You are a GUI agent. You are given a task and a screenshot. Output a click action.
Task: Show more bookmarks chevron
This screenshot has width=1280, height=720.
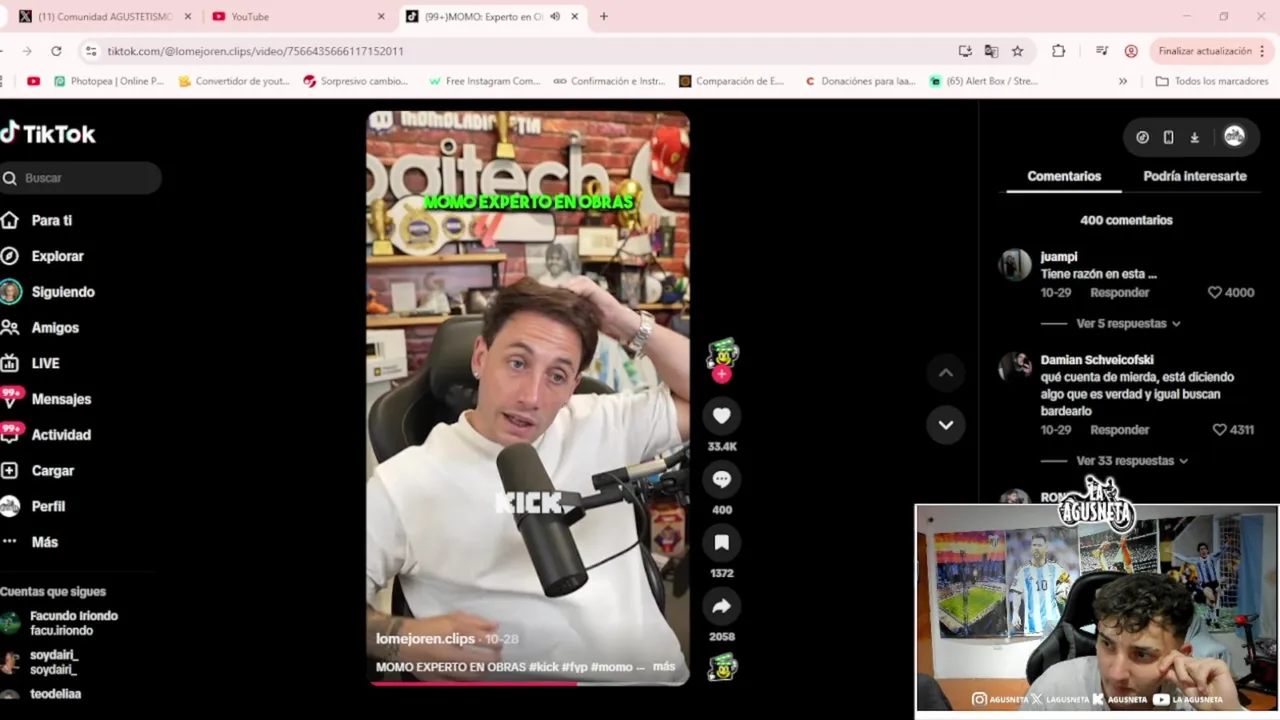(x=1123, y=81)
